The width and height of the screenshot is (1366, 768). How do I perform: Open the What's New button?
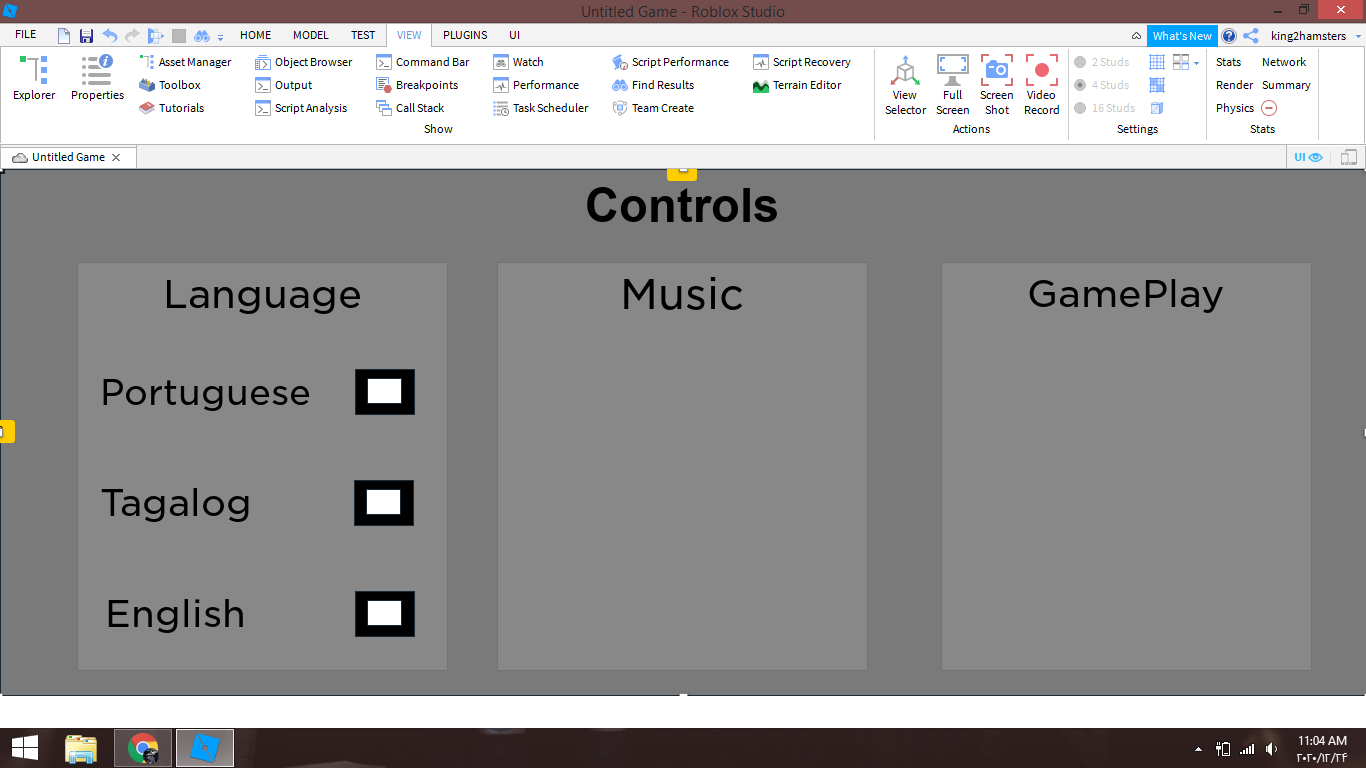click(1182, 36)
